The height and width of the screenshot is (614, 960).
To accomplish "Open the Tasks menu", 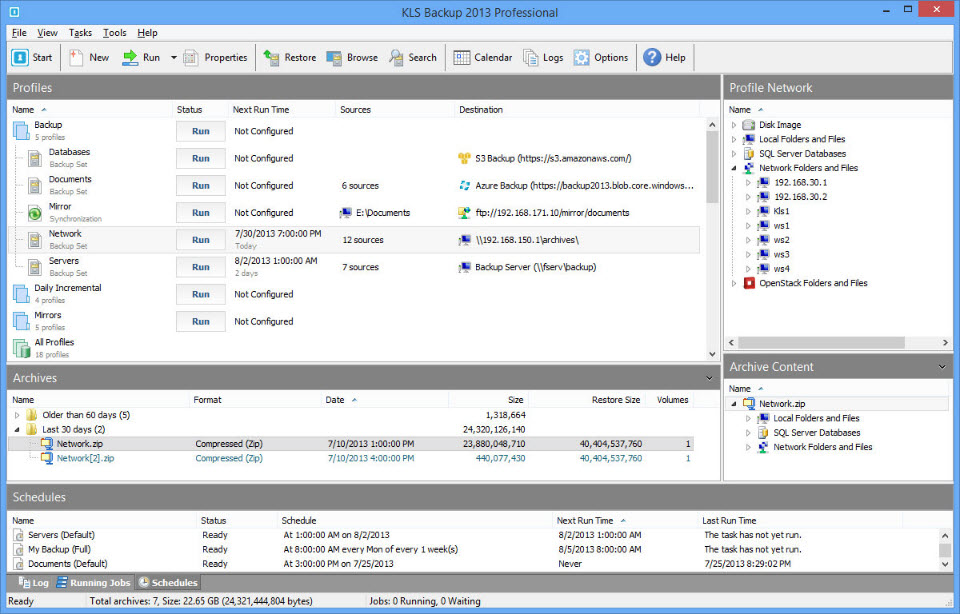I will point(80,33).
